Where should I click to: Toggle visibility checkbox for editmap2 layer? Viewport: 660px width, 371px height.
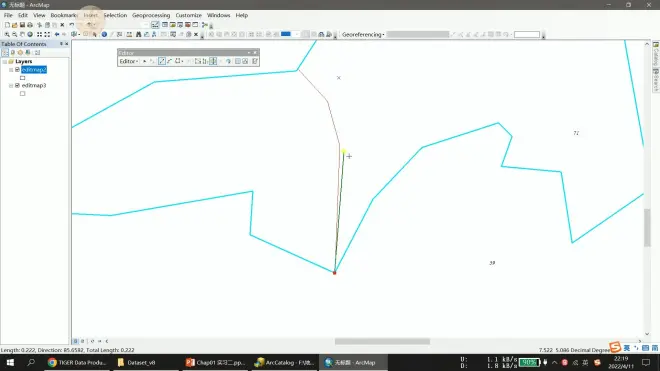click(17, 69)
